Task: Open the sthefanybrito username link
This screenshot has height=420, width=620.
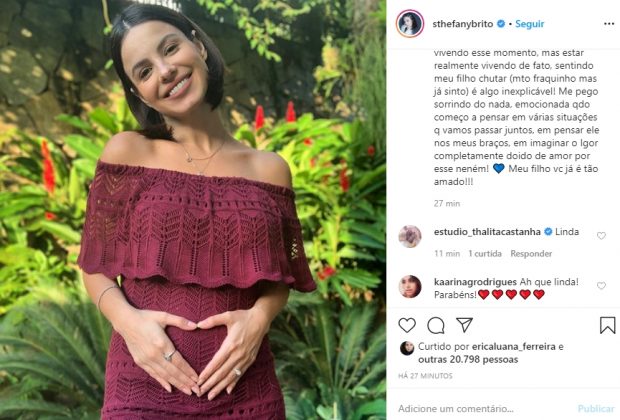Action: 463,24
